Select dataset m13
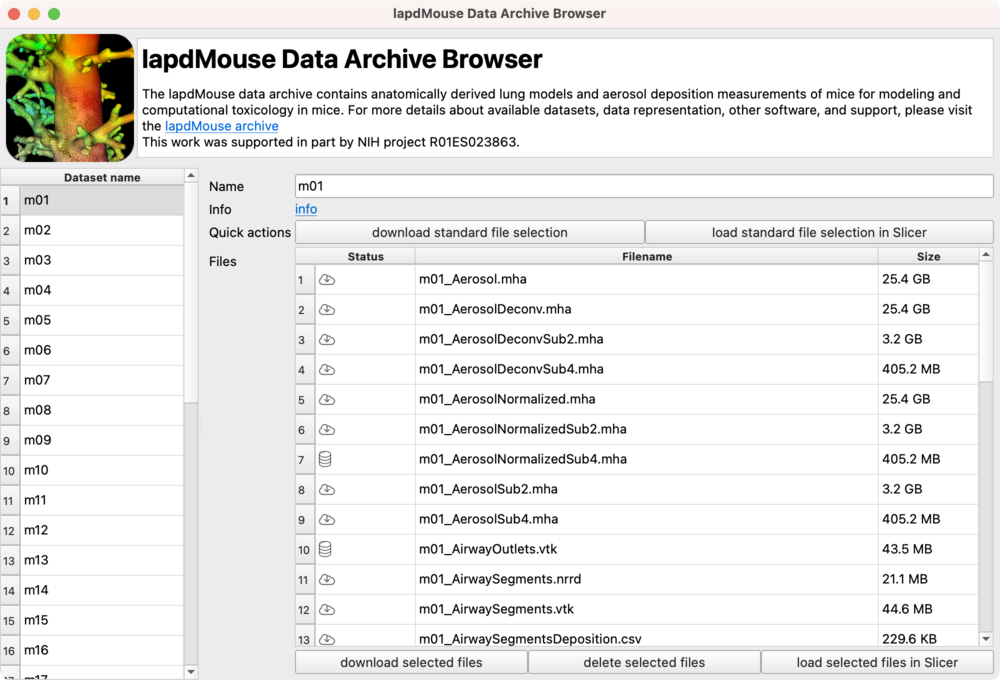Viewport: 1000px width, 680px height. [102, 560]
